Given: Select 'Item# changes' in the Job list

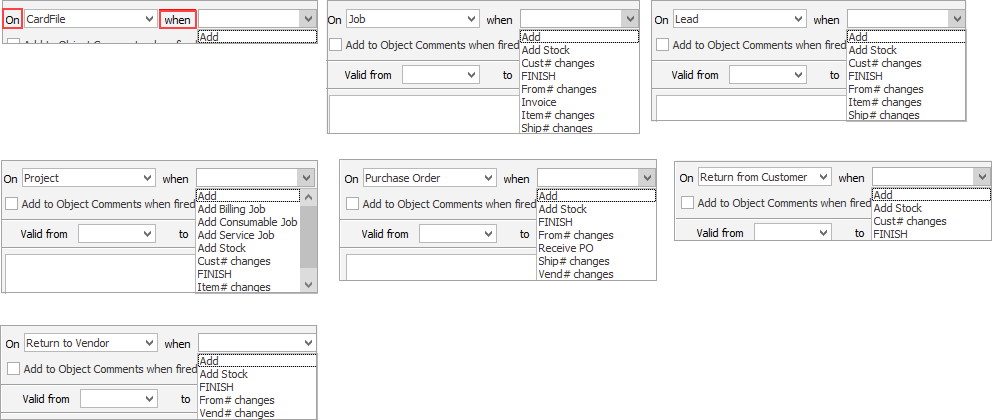Looking at the screenshot, I should [x=579, y=115].
